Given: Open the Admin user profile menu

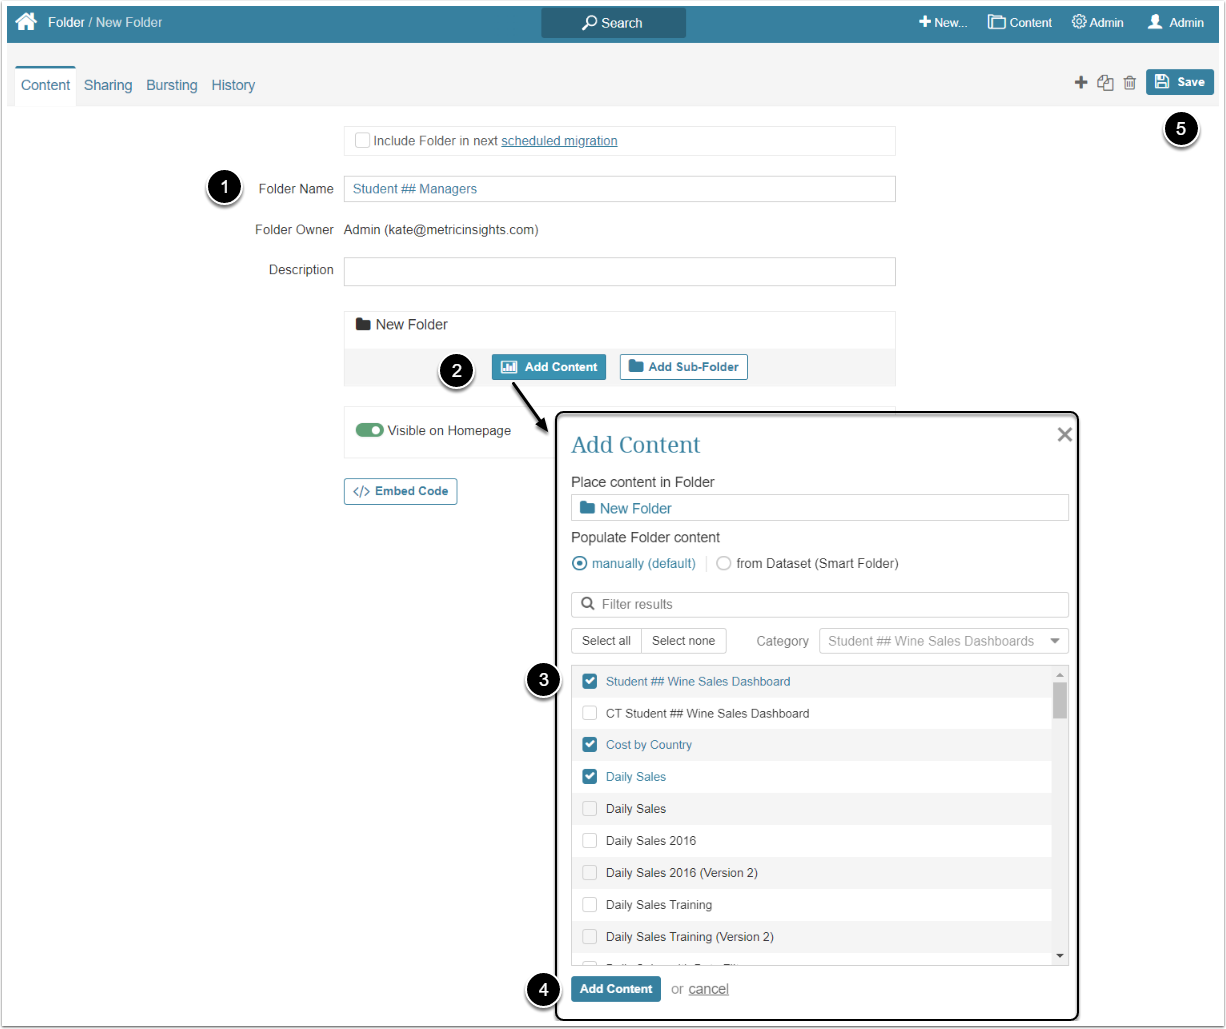Looking at the screenshot, I should (x=1175, y=22).
